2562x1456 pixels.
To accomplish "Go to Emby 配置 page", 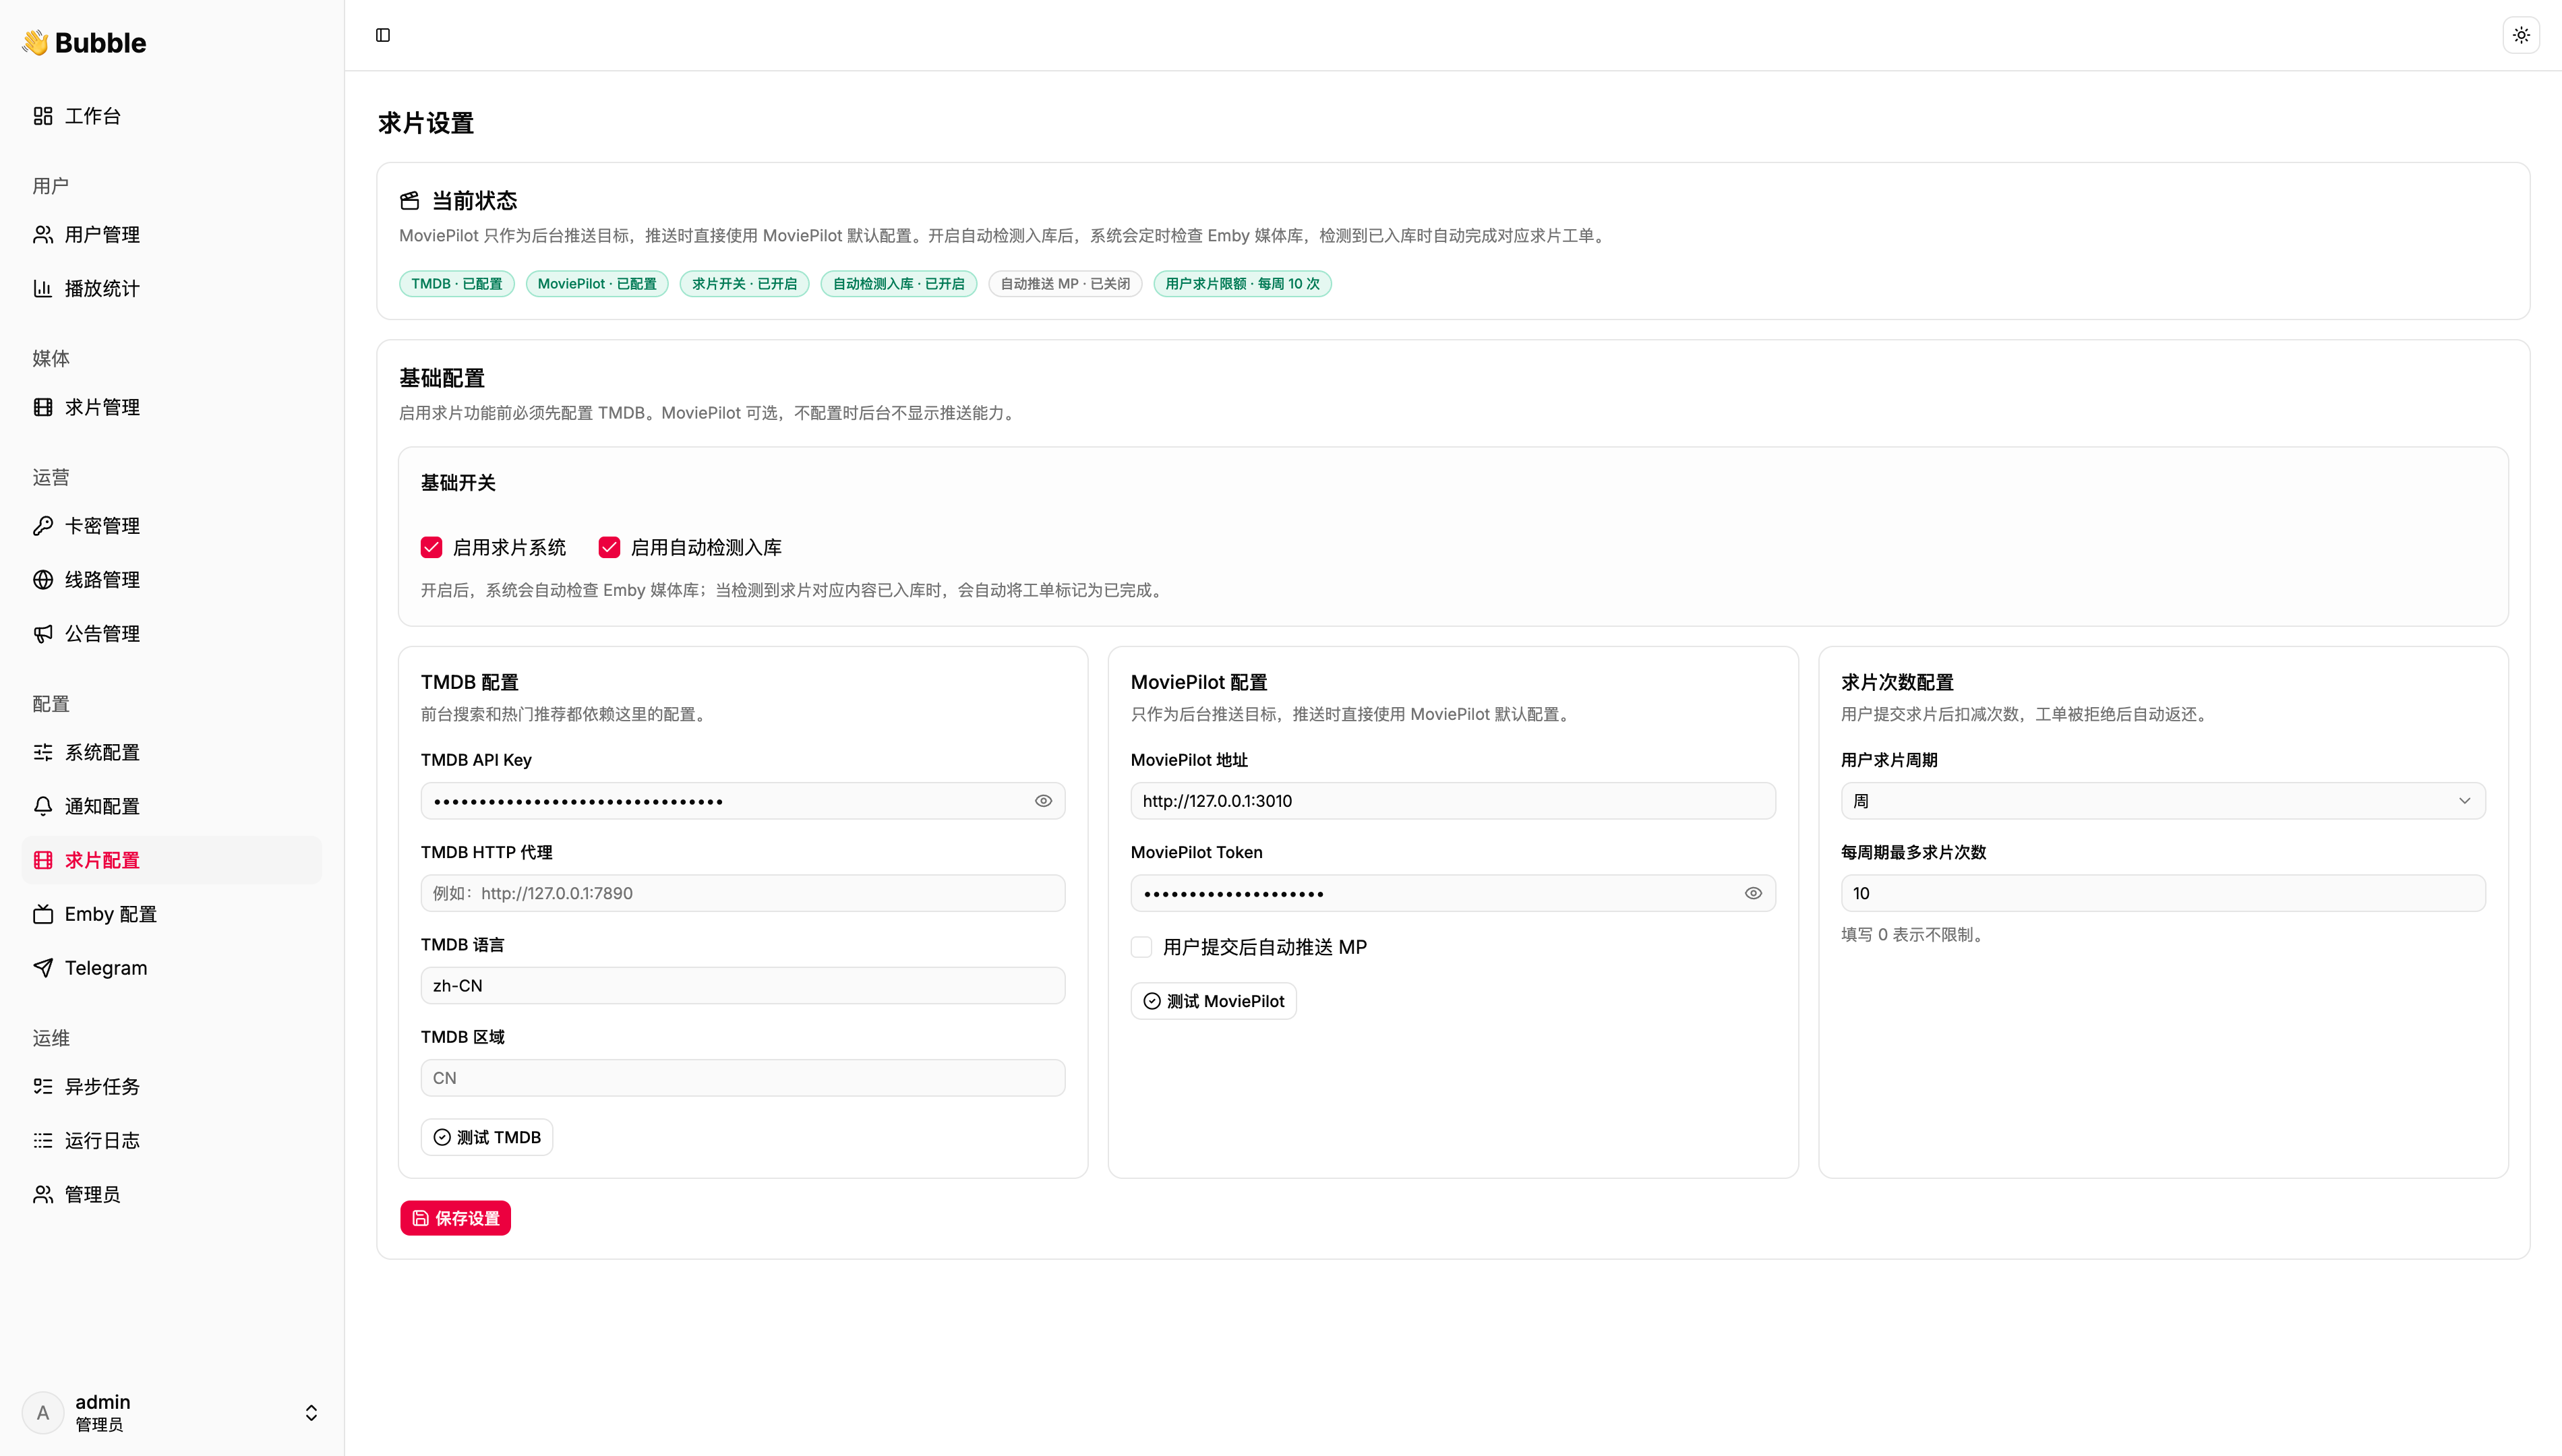I will coord(110,914).
